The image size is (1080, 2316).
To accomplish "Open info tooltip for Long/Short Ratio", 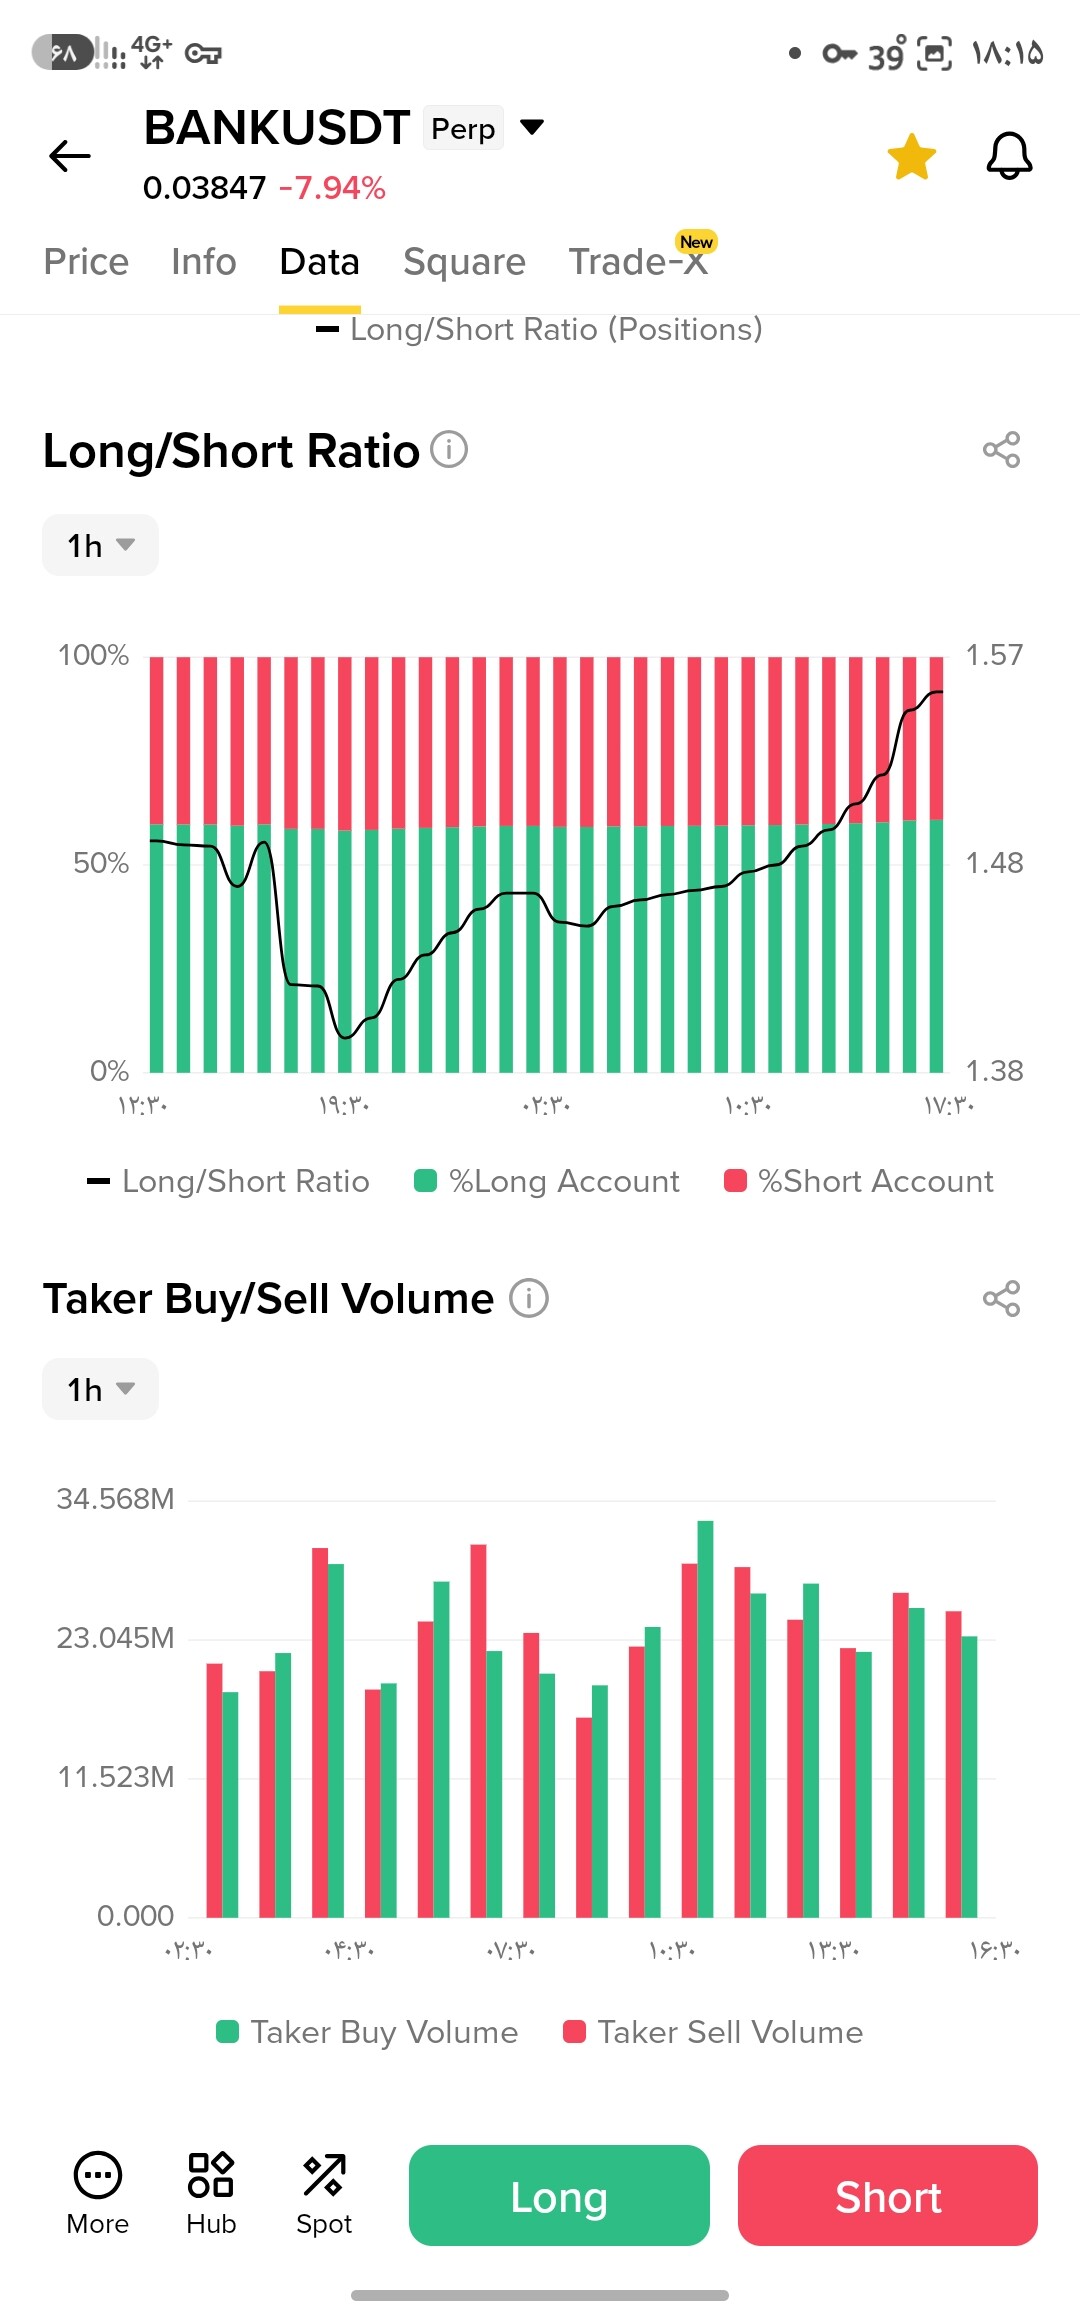I will coord(449,450).
